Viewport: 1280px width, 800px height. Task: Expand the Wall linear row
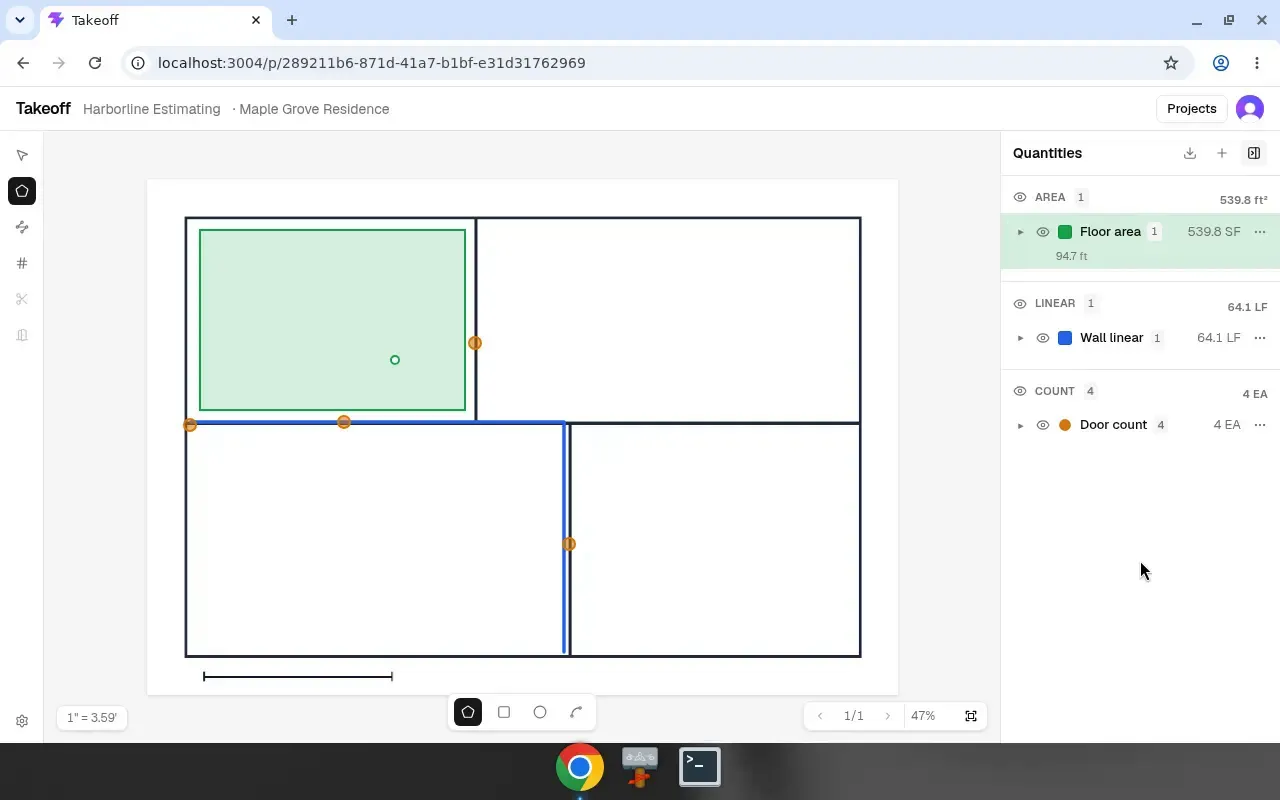(1020, 338)
